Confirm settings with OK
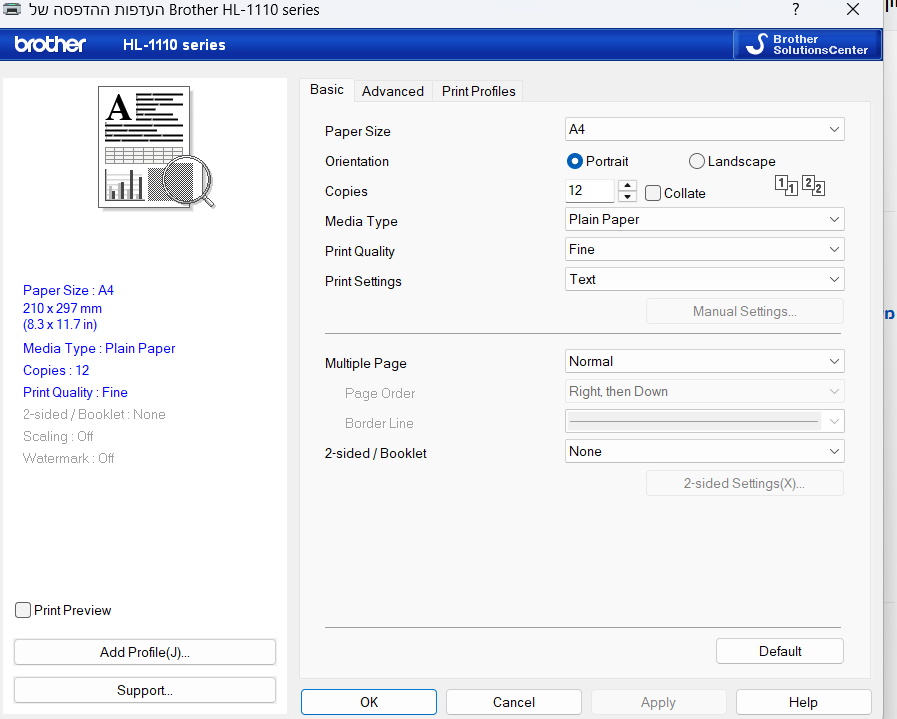This screenshot has height=719, width=897. pos(369,702)
